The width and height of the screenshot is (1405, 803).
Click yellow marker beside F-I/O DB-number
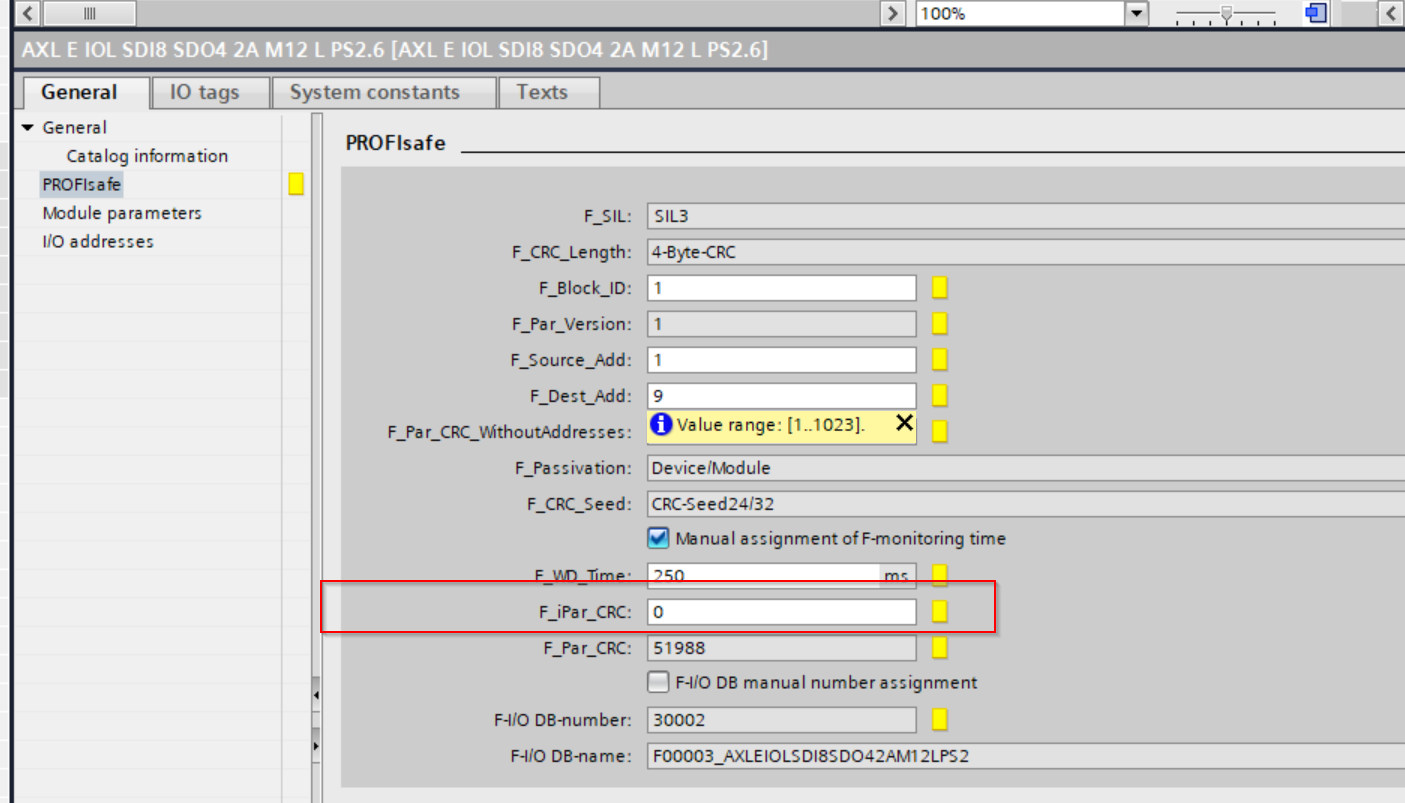pos(940,720)
